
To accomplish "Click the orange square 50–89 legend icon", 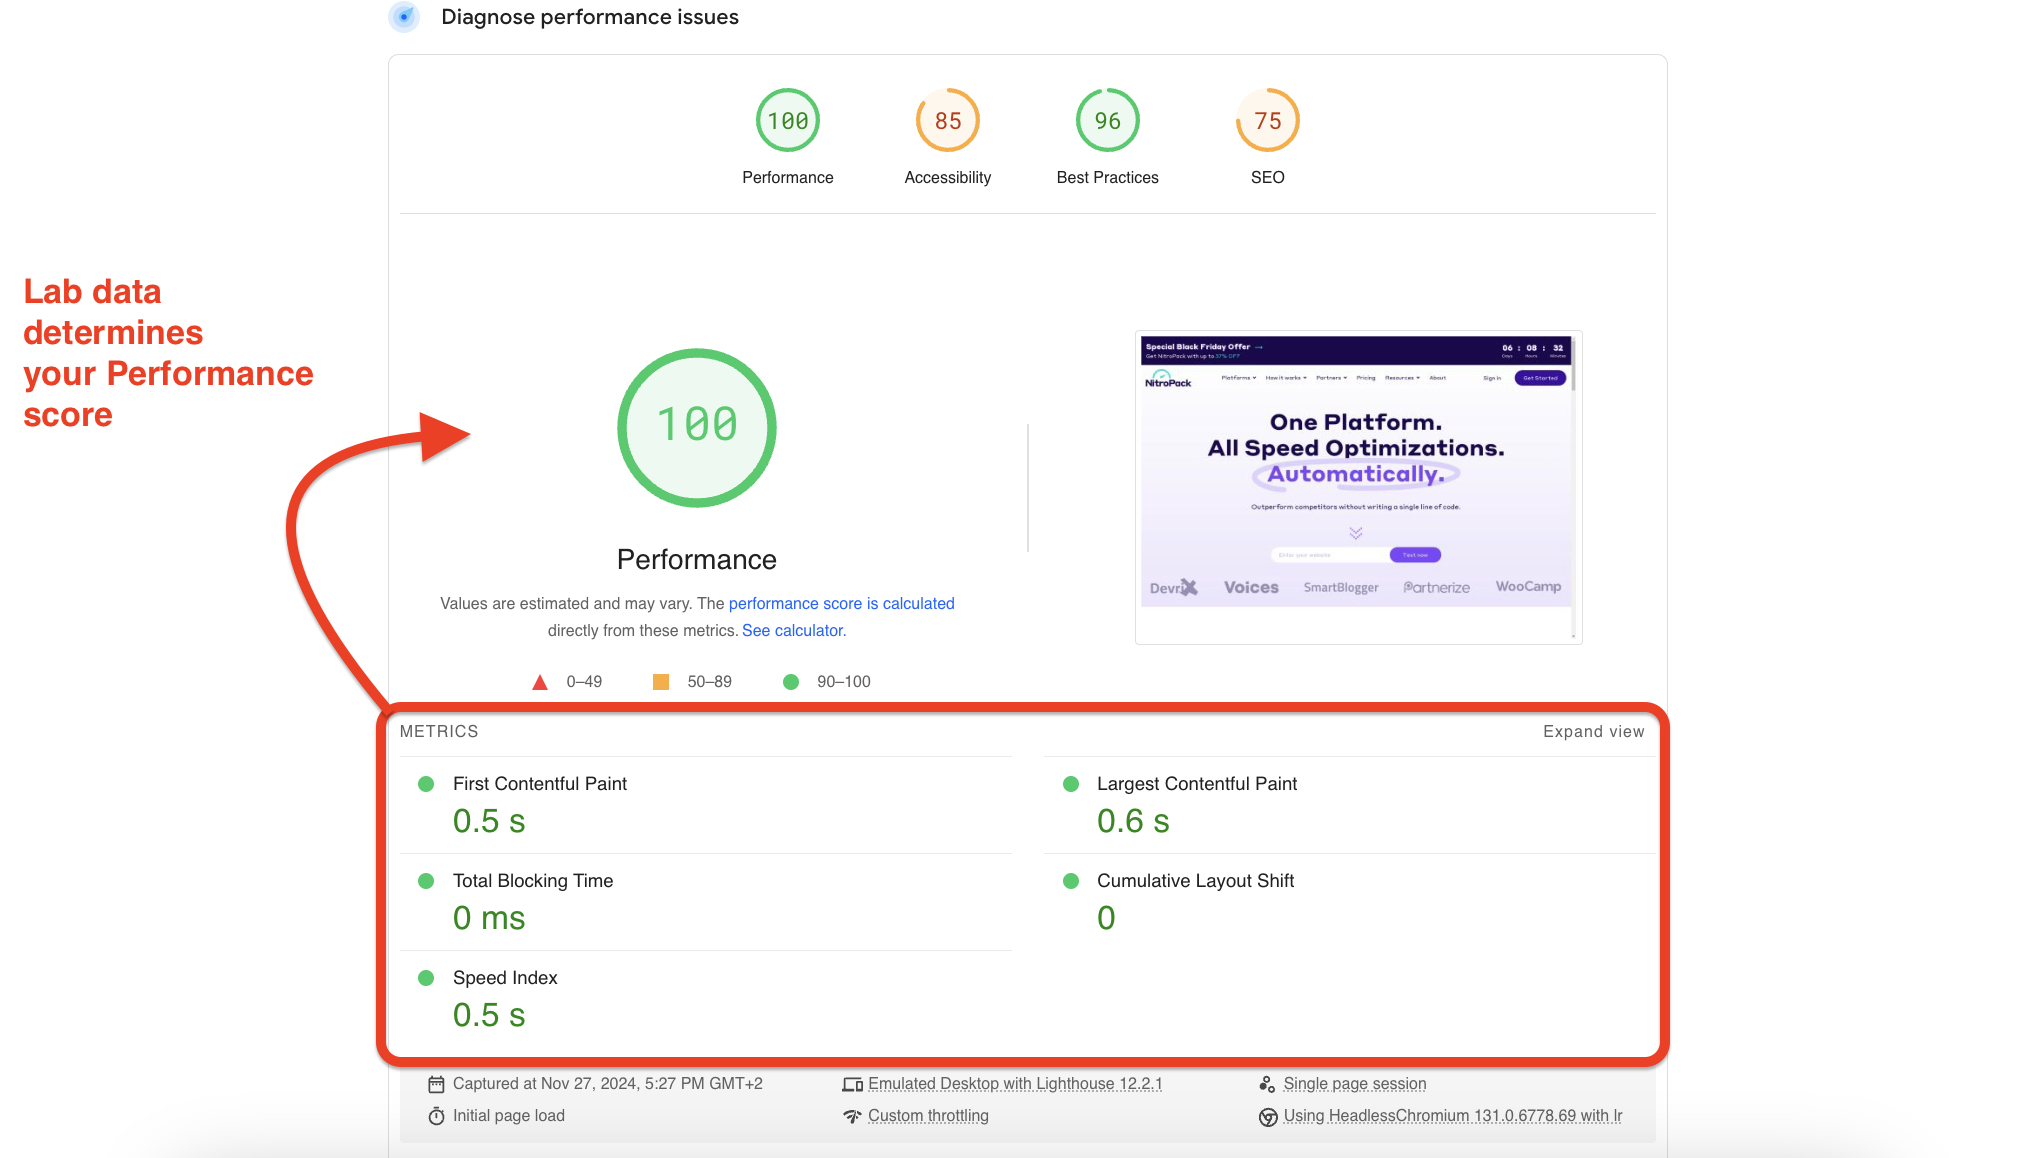I will coord(661,682).
